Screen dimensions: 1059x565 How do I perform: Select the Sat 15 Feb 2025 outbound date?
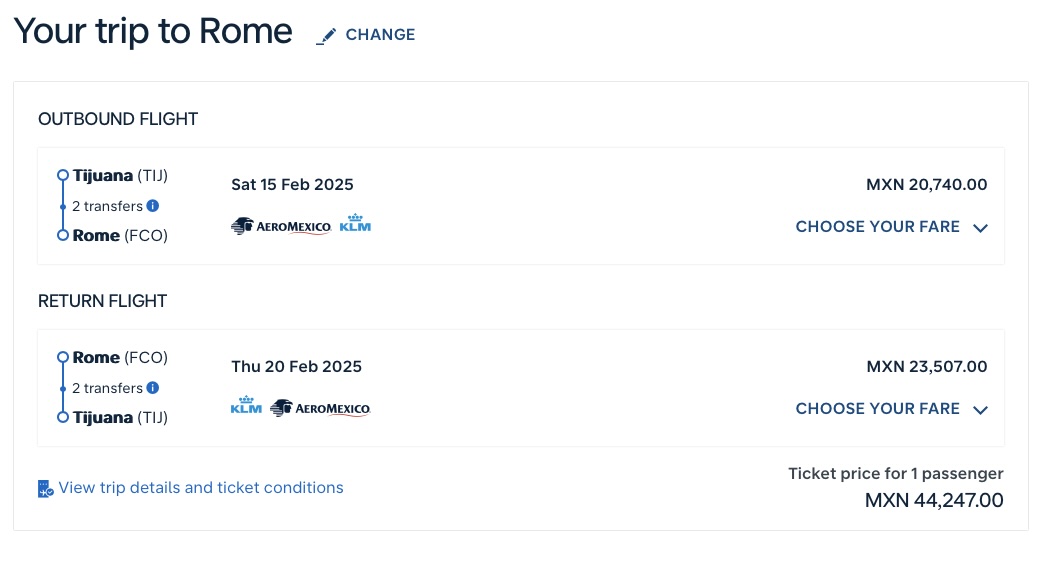click(292, 185)
